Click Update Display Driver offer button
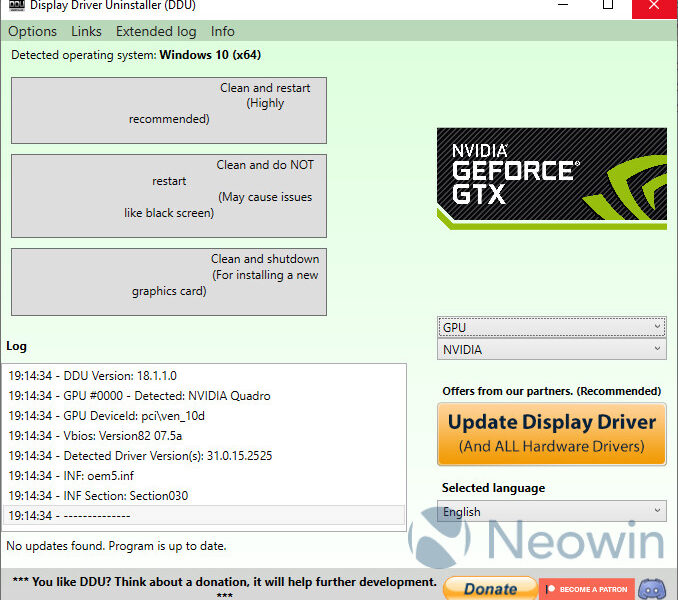Viewport: 678px width, 600px height. click(552, 434)
